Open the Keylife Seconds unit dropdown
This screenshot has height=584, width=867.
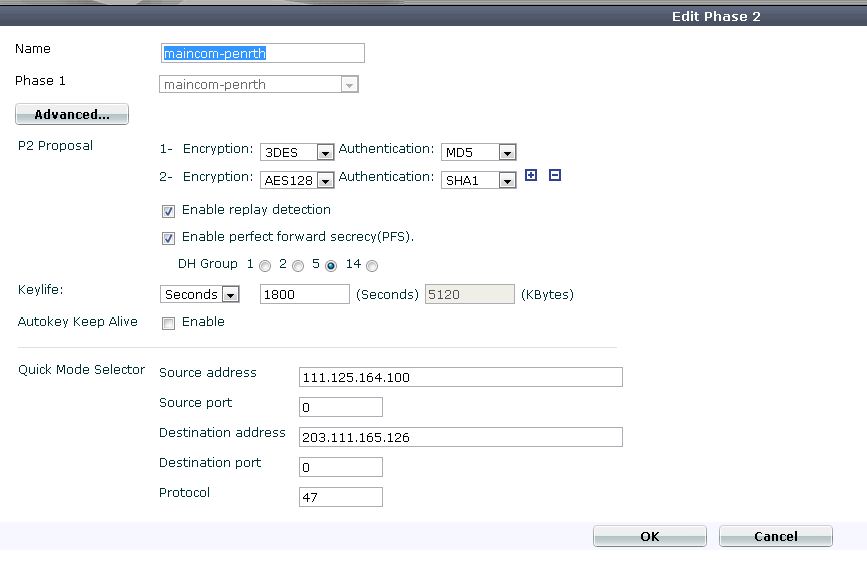pyautogui.click(x=200, y=294)
